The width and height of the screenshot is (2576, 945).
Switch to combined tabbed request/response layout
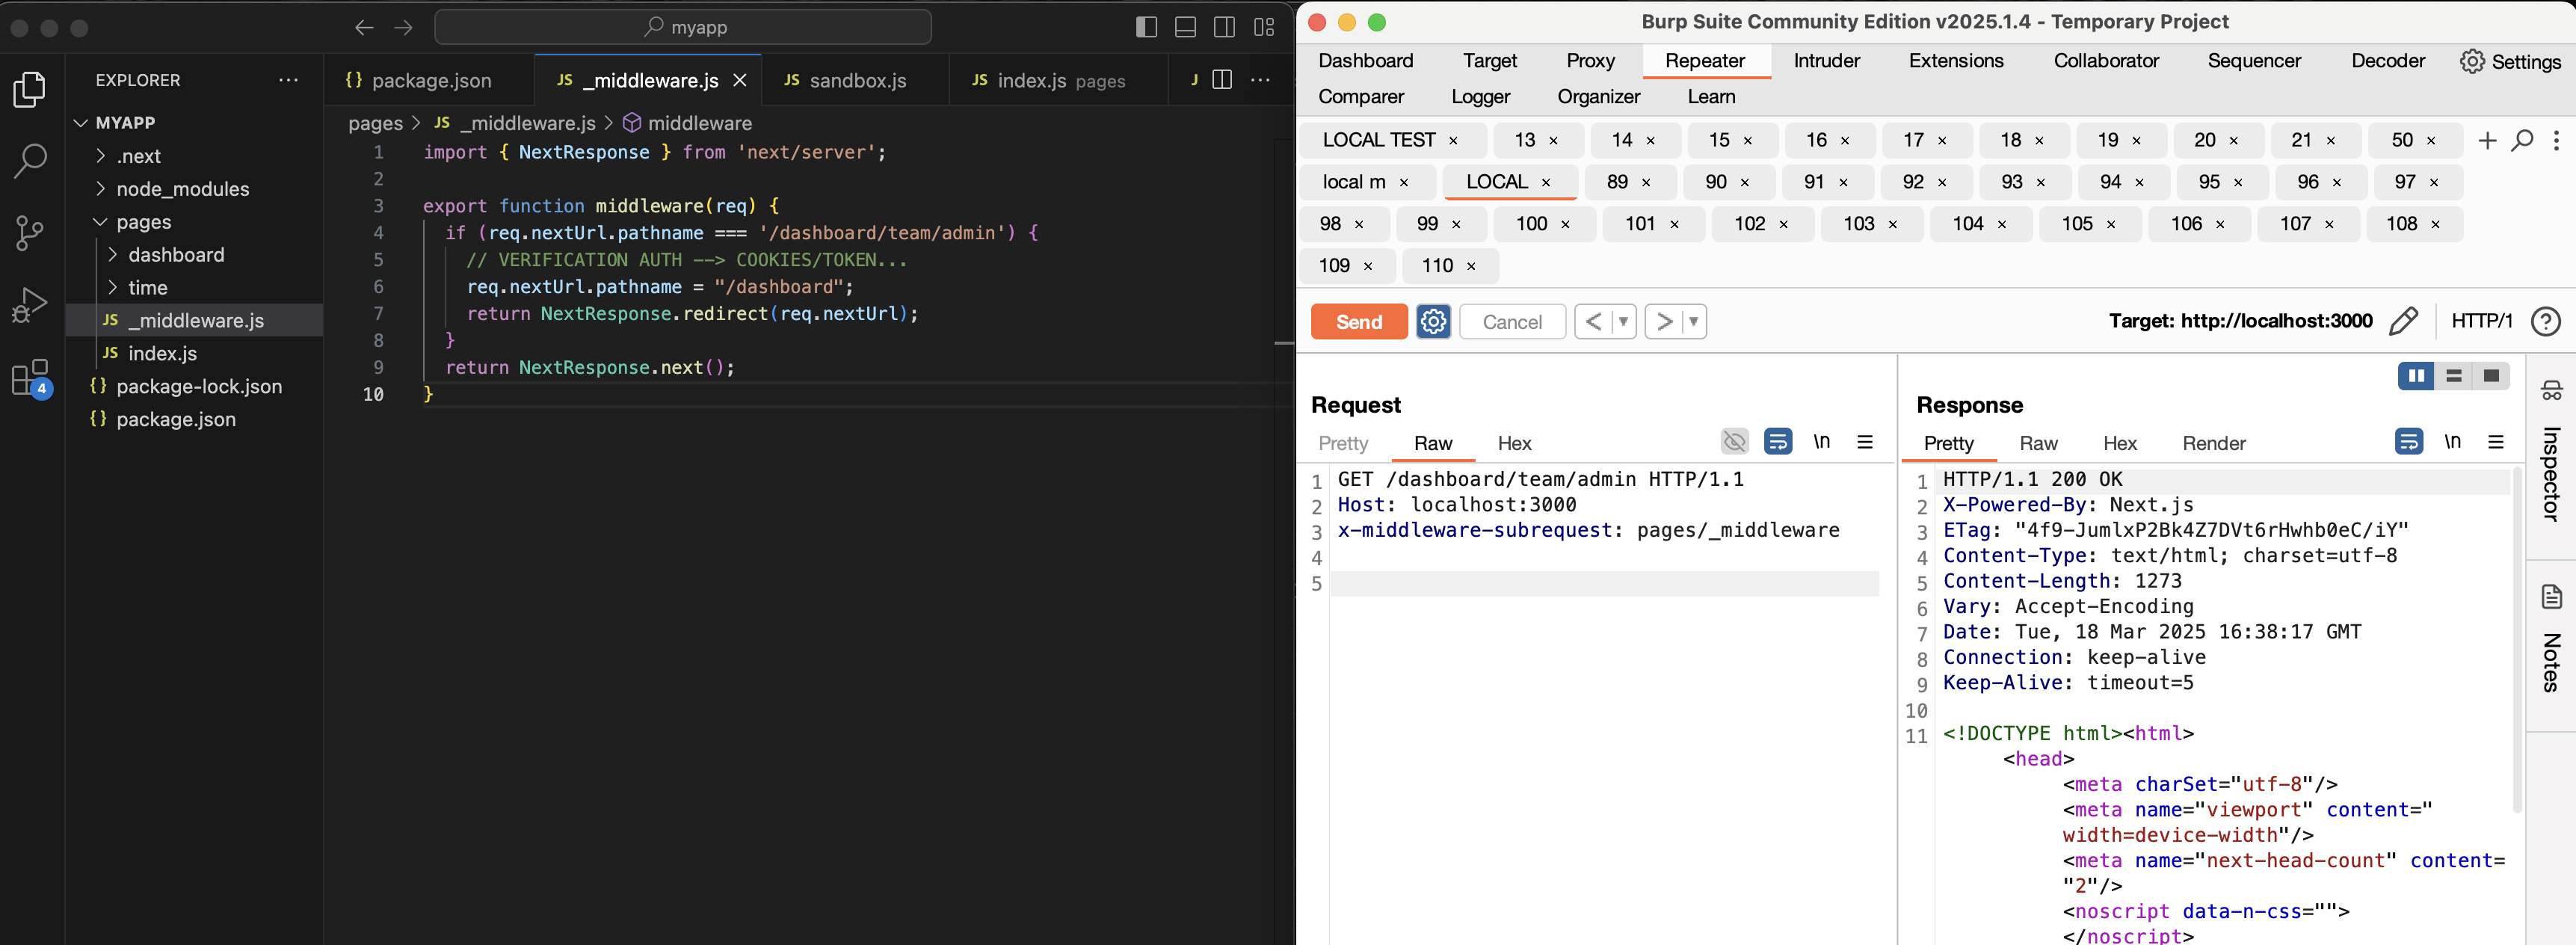point(2491,376)
